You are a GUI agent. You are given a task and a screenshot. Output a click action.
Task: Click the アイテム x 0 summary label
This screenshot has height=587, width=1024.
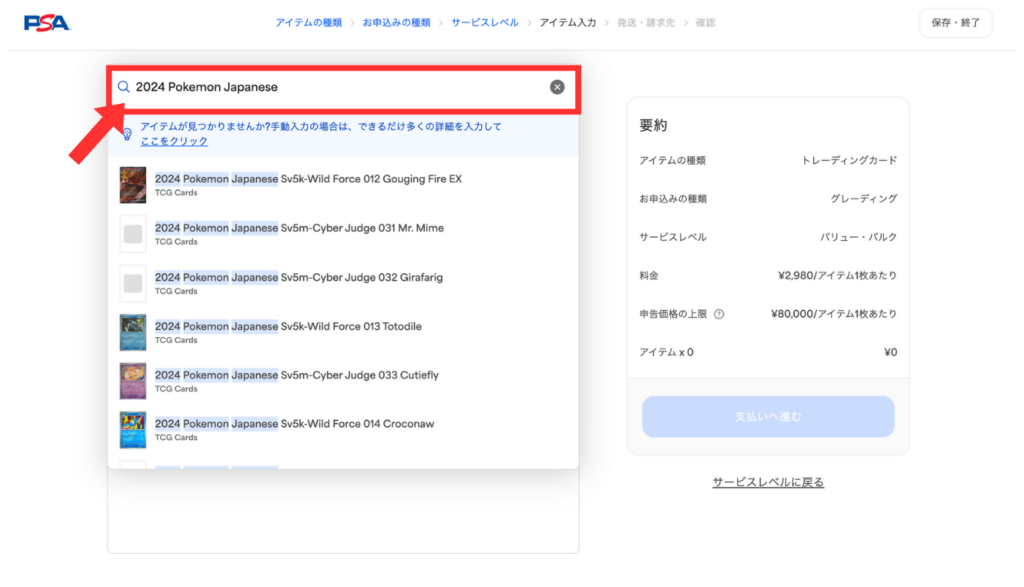click(666, 353)
